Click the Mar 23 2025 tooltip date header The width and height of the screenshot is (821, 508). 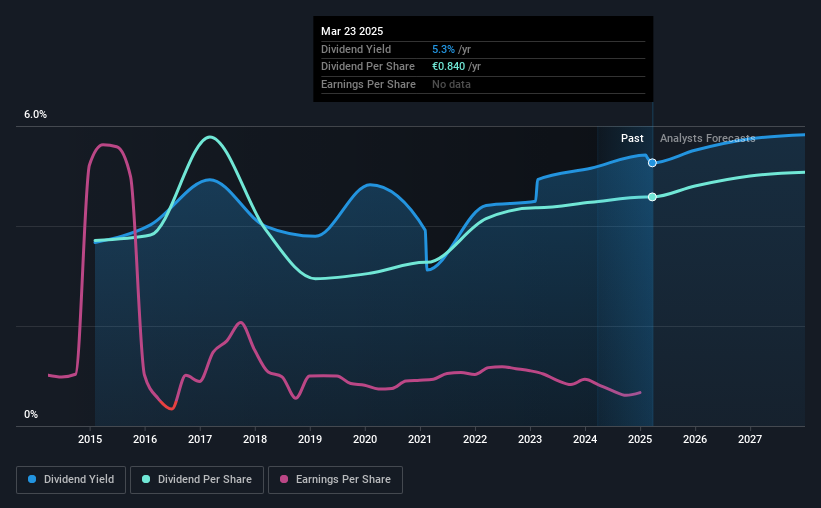(352, 31)
